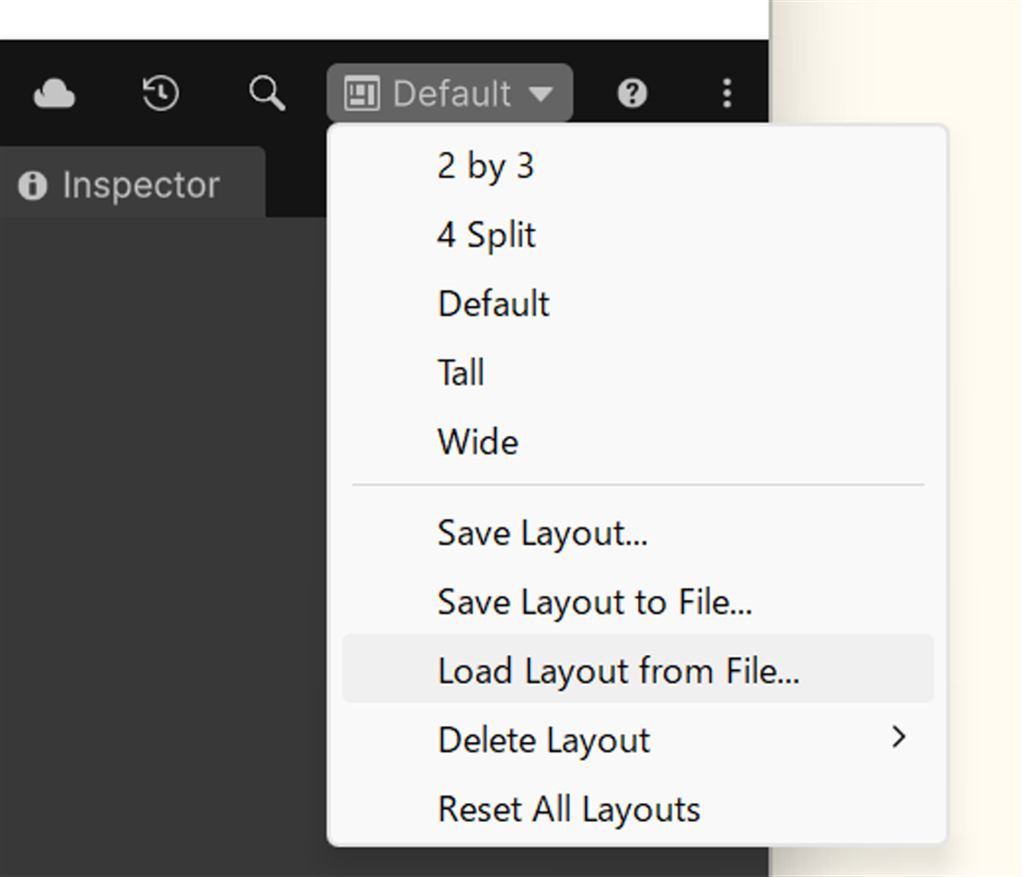Image resolution: width=1024 pixels, height=877 pixels.
Task: Select Load Layout from File...
Action: [619, 671]
